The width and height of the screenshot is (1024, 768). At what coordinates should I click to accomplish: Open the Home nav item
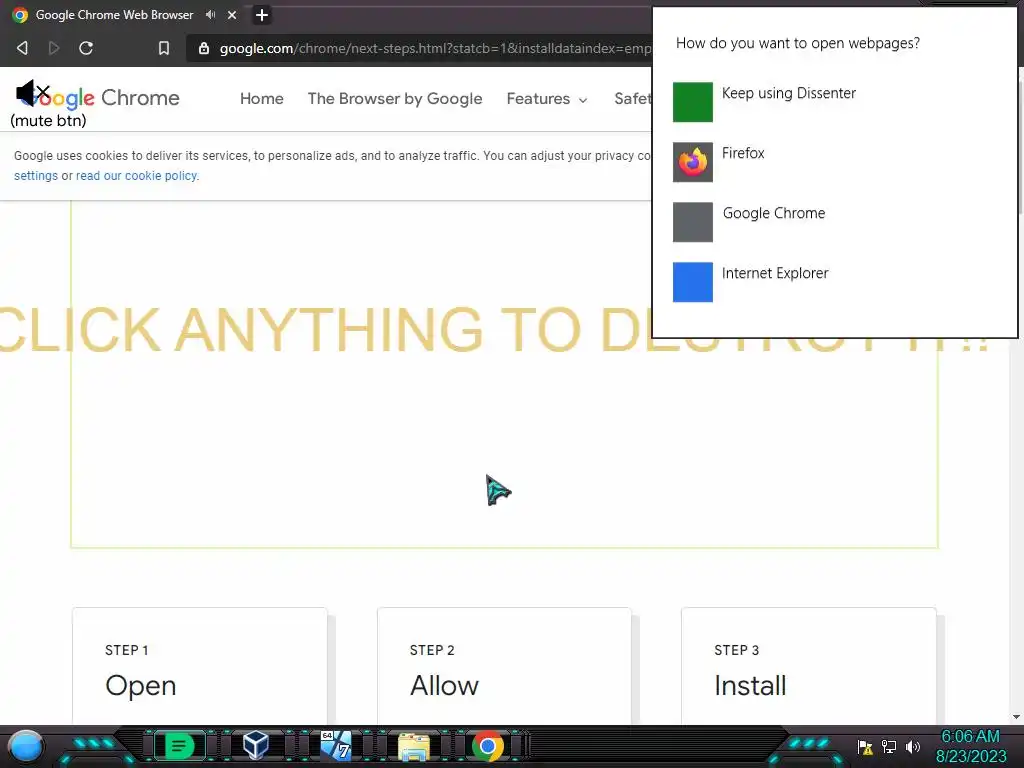(262, 99)
